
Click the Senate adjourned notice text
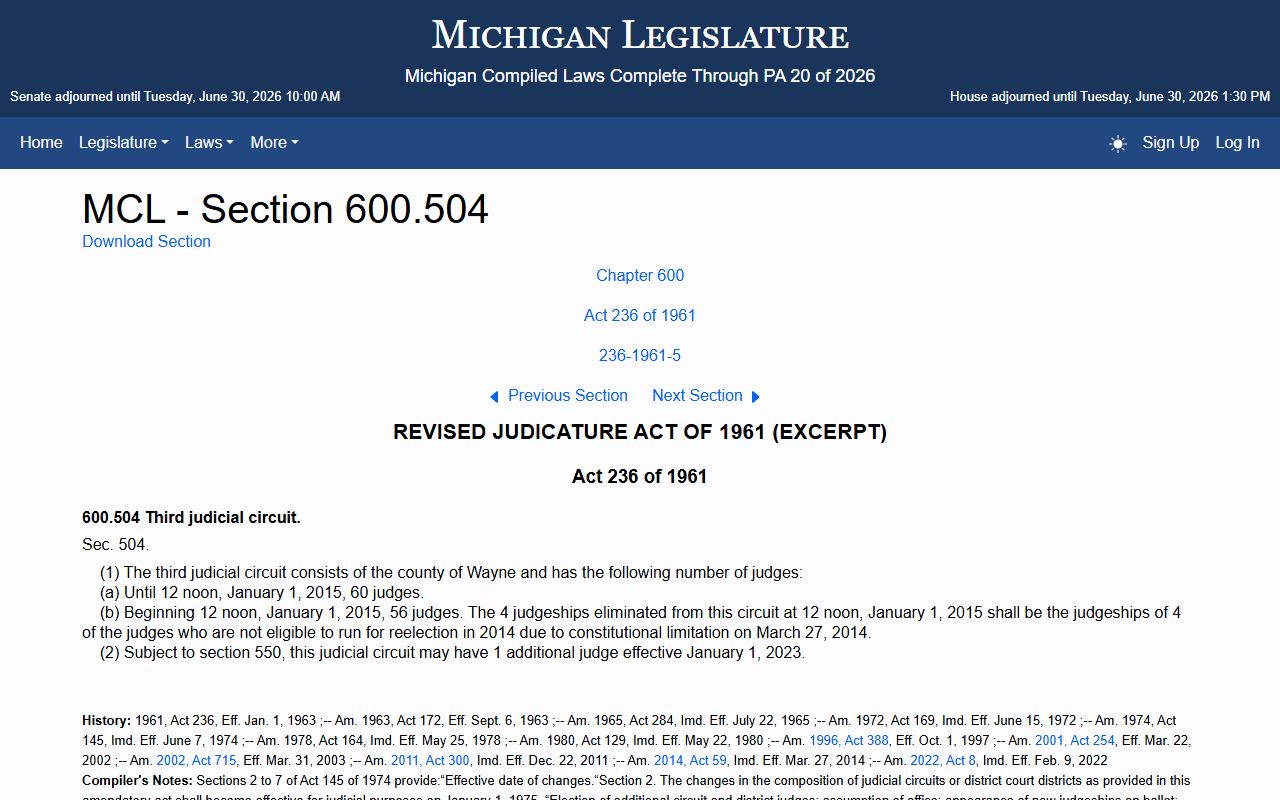[175, 96]
